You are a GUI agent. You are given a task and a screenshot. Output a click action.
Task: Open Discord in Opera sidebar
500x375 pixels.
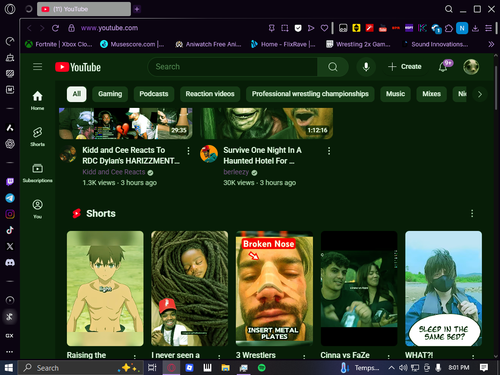[x=10, y=263]
